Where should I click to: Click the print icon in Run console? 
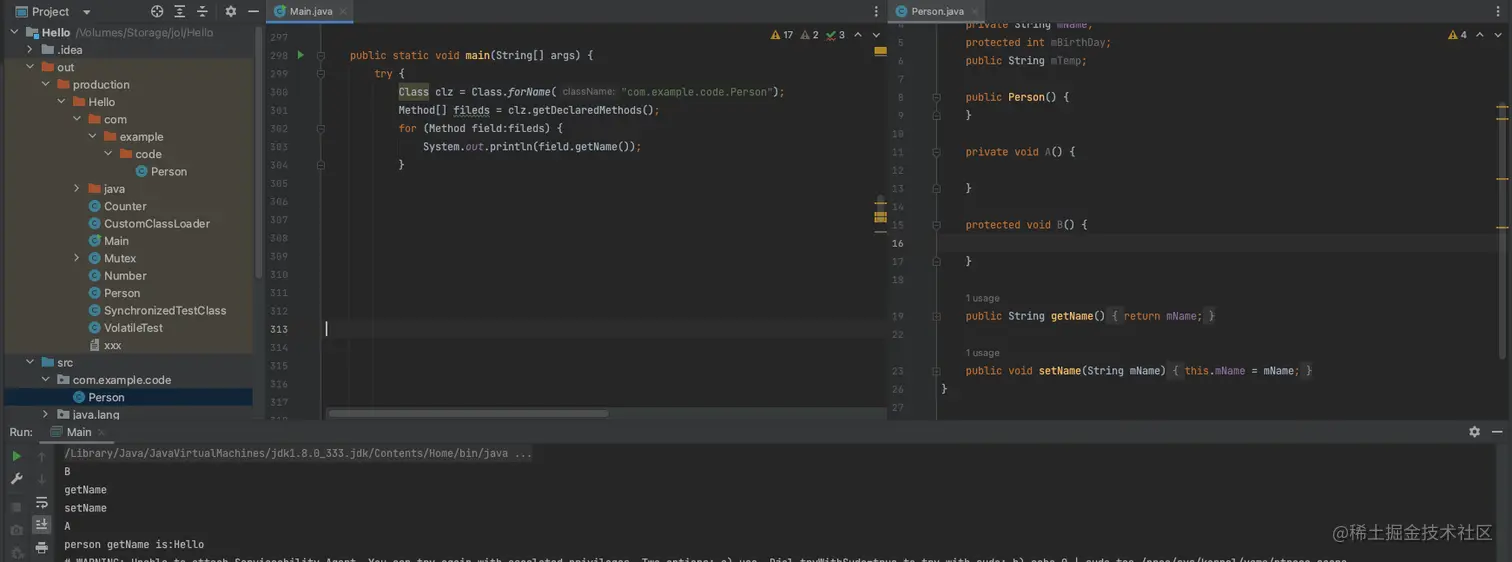click(x=41, y=548)
